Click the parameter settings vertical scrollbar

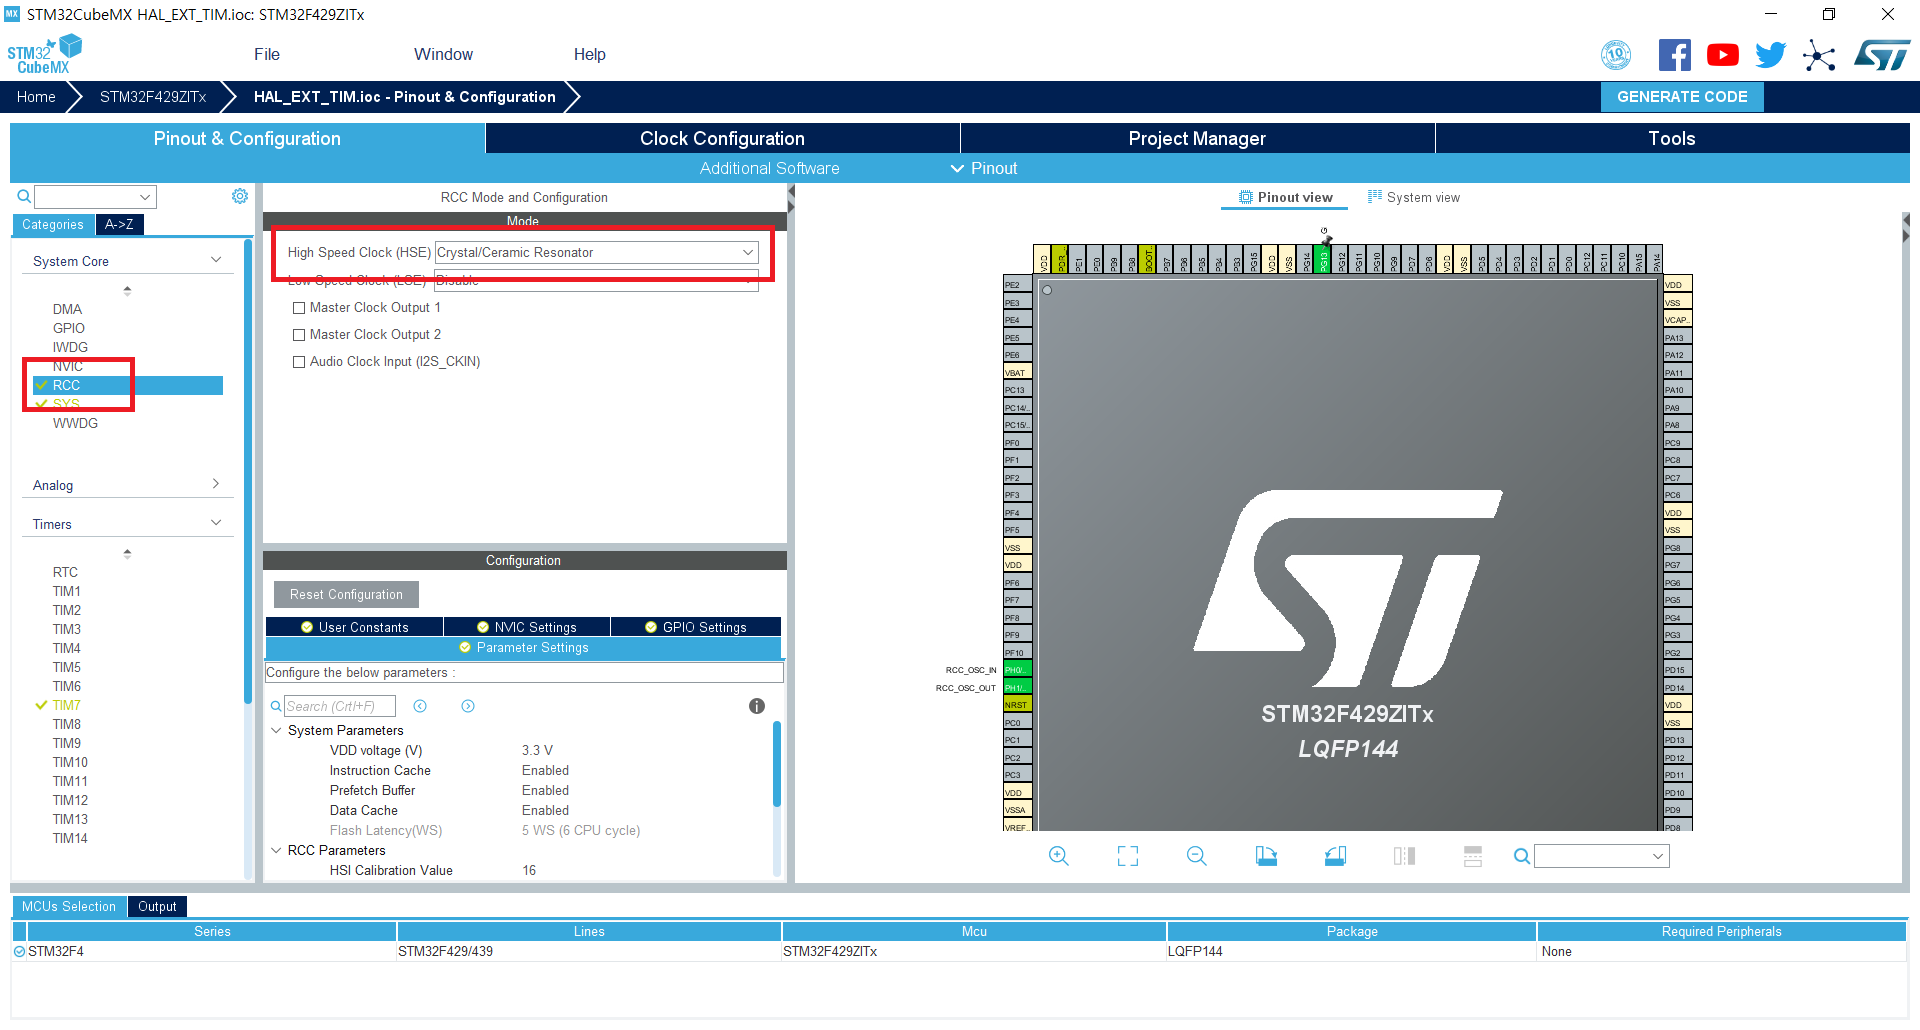(777, 765)
